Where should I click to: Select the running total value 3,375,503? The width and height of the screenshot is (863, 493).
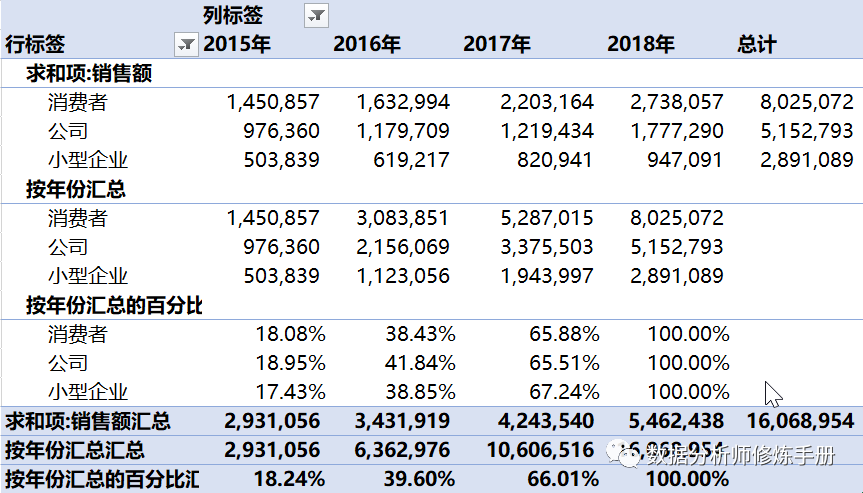click(547, 247)
